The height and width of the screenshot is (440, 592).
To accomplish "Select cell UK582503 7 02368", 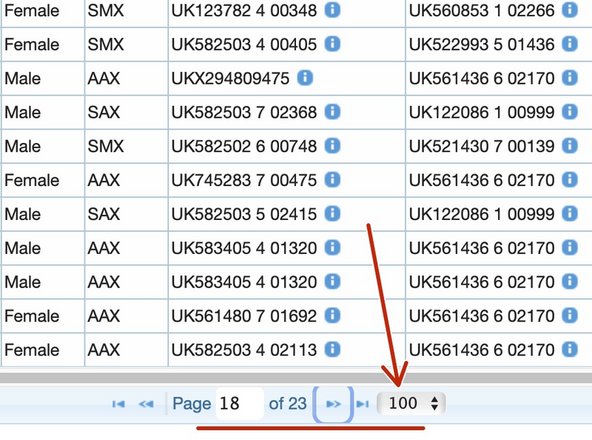I will coord(287,112).
